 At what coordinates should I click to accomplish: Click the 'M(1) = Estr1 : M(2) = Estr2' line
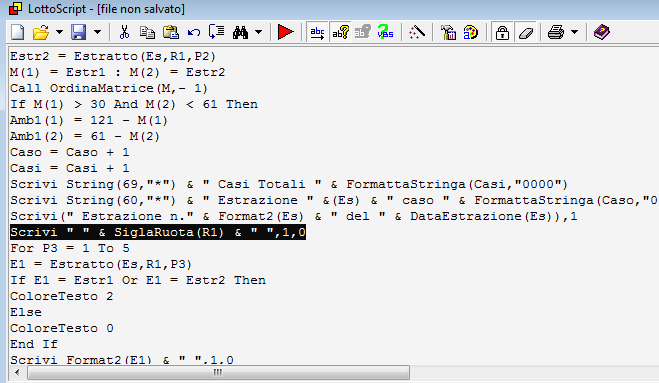click(117, 72)
